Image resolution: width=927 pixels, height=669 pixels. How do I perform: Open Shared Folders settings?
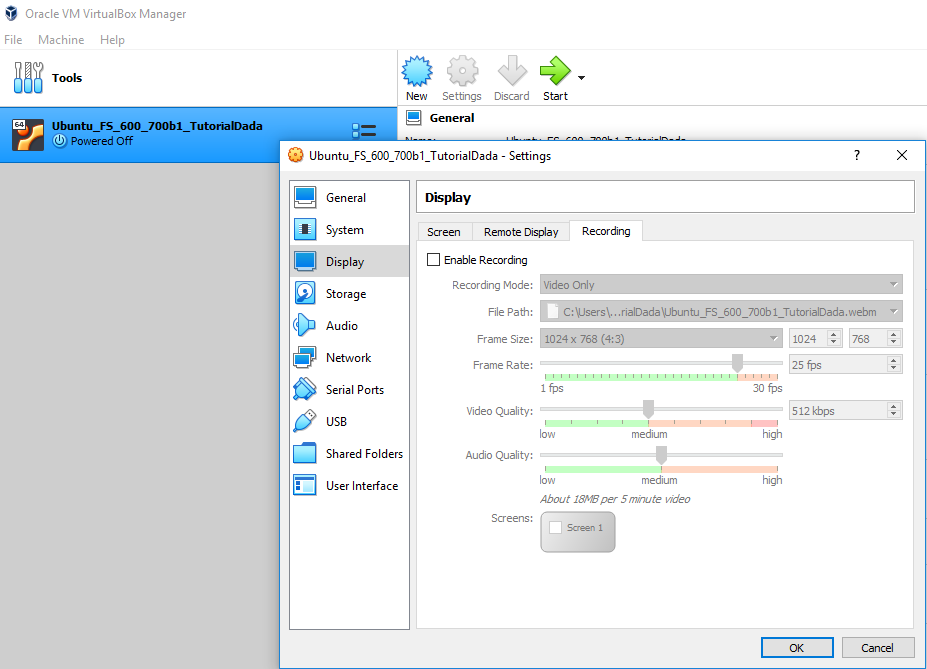tap(364, 454)
